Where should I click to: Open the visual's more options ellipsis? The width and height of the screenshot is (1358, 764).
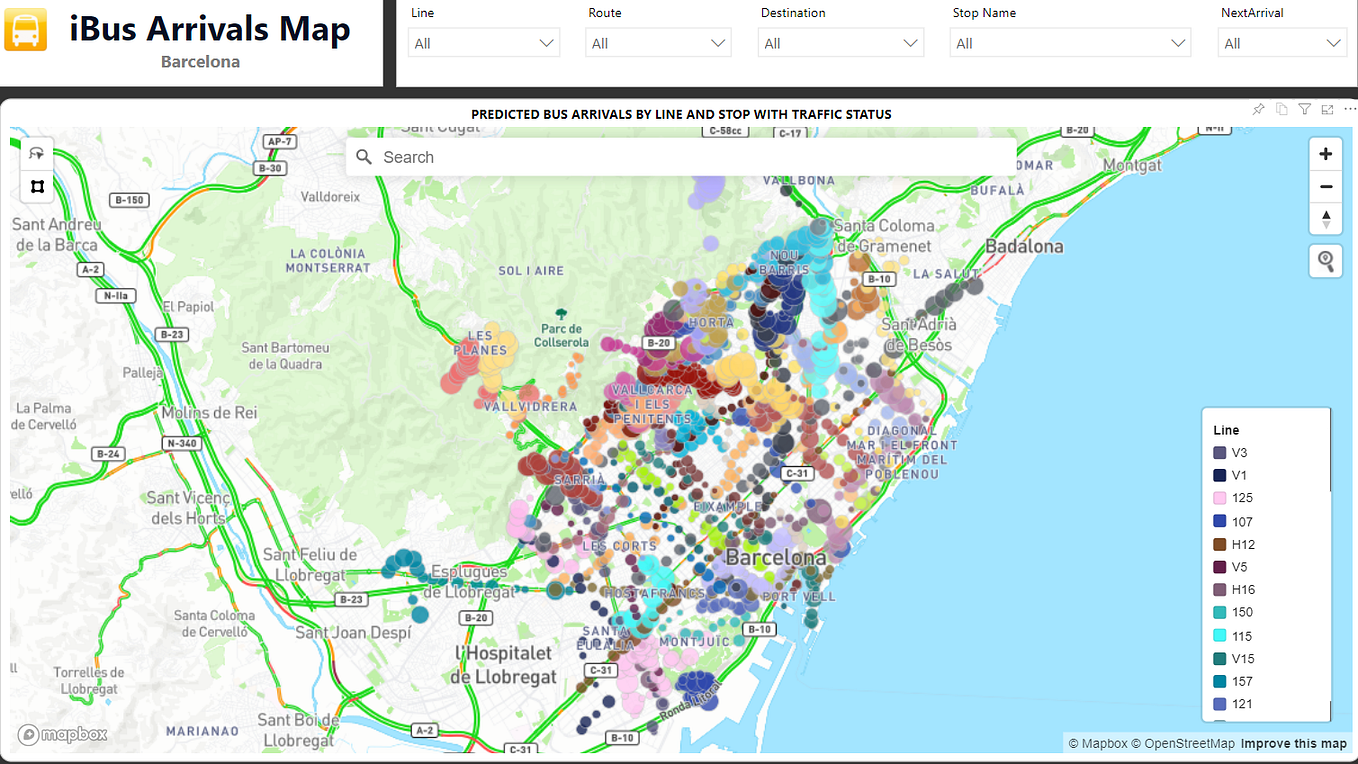click(x=1350, y=109)
